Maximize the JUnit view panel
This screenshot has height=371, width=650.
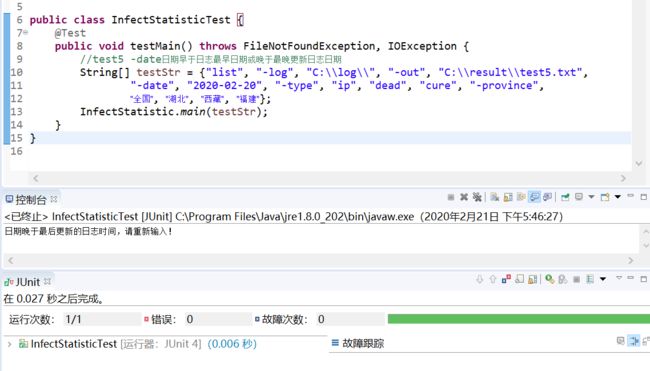(644, 279)
